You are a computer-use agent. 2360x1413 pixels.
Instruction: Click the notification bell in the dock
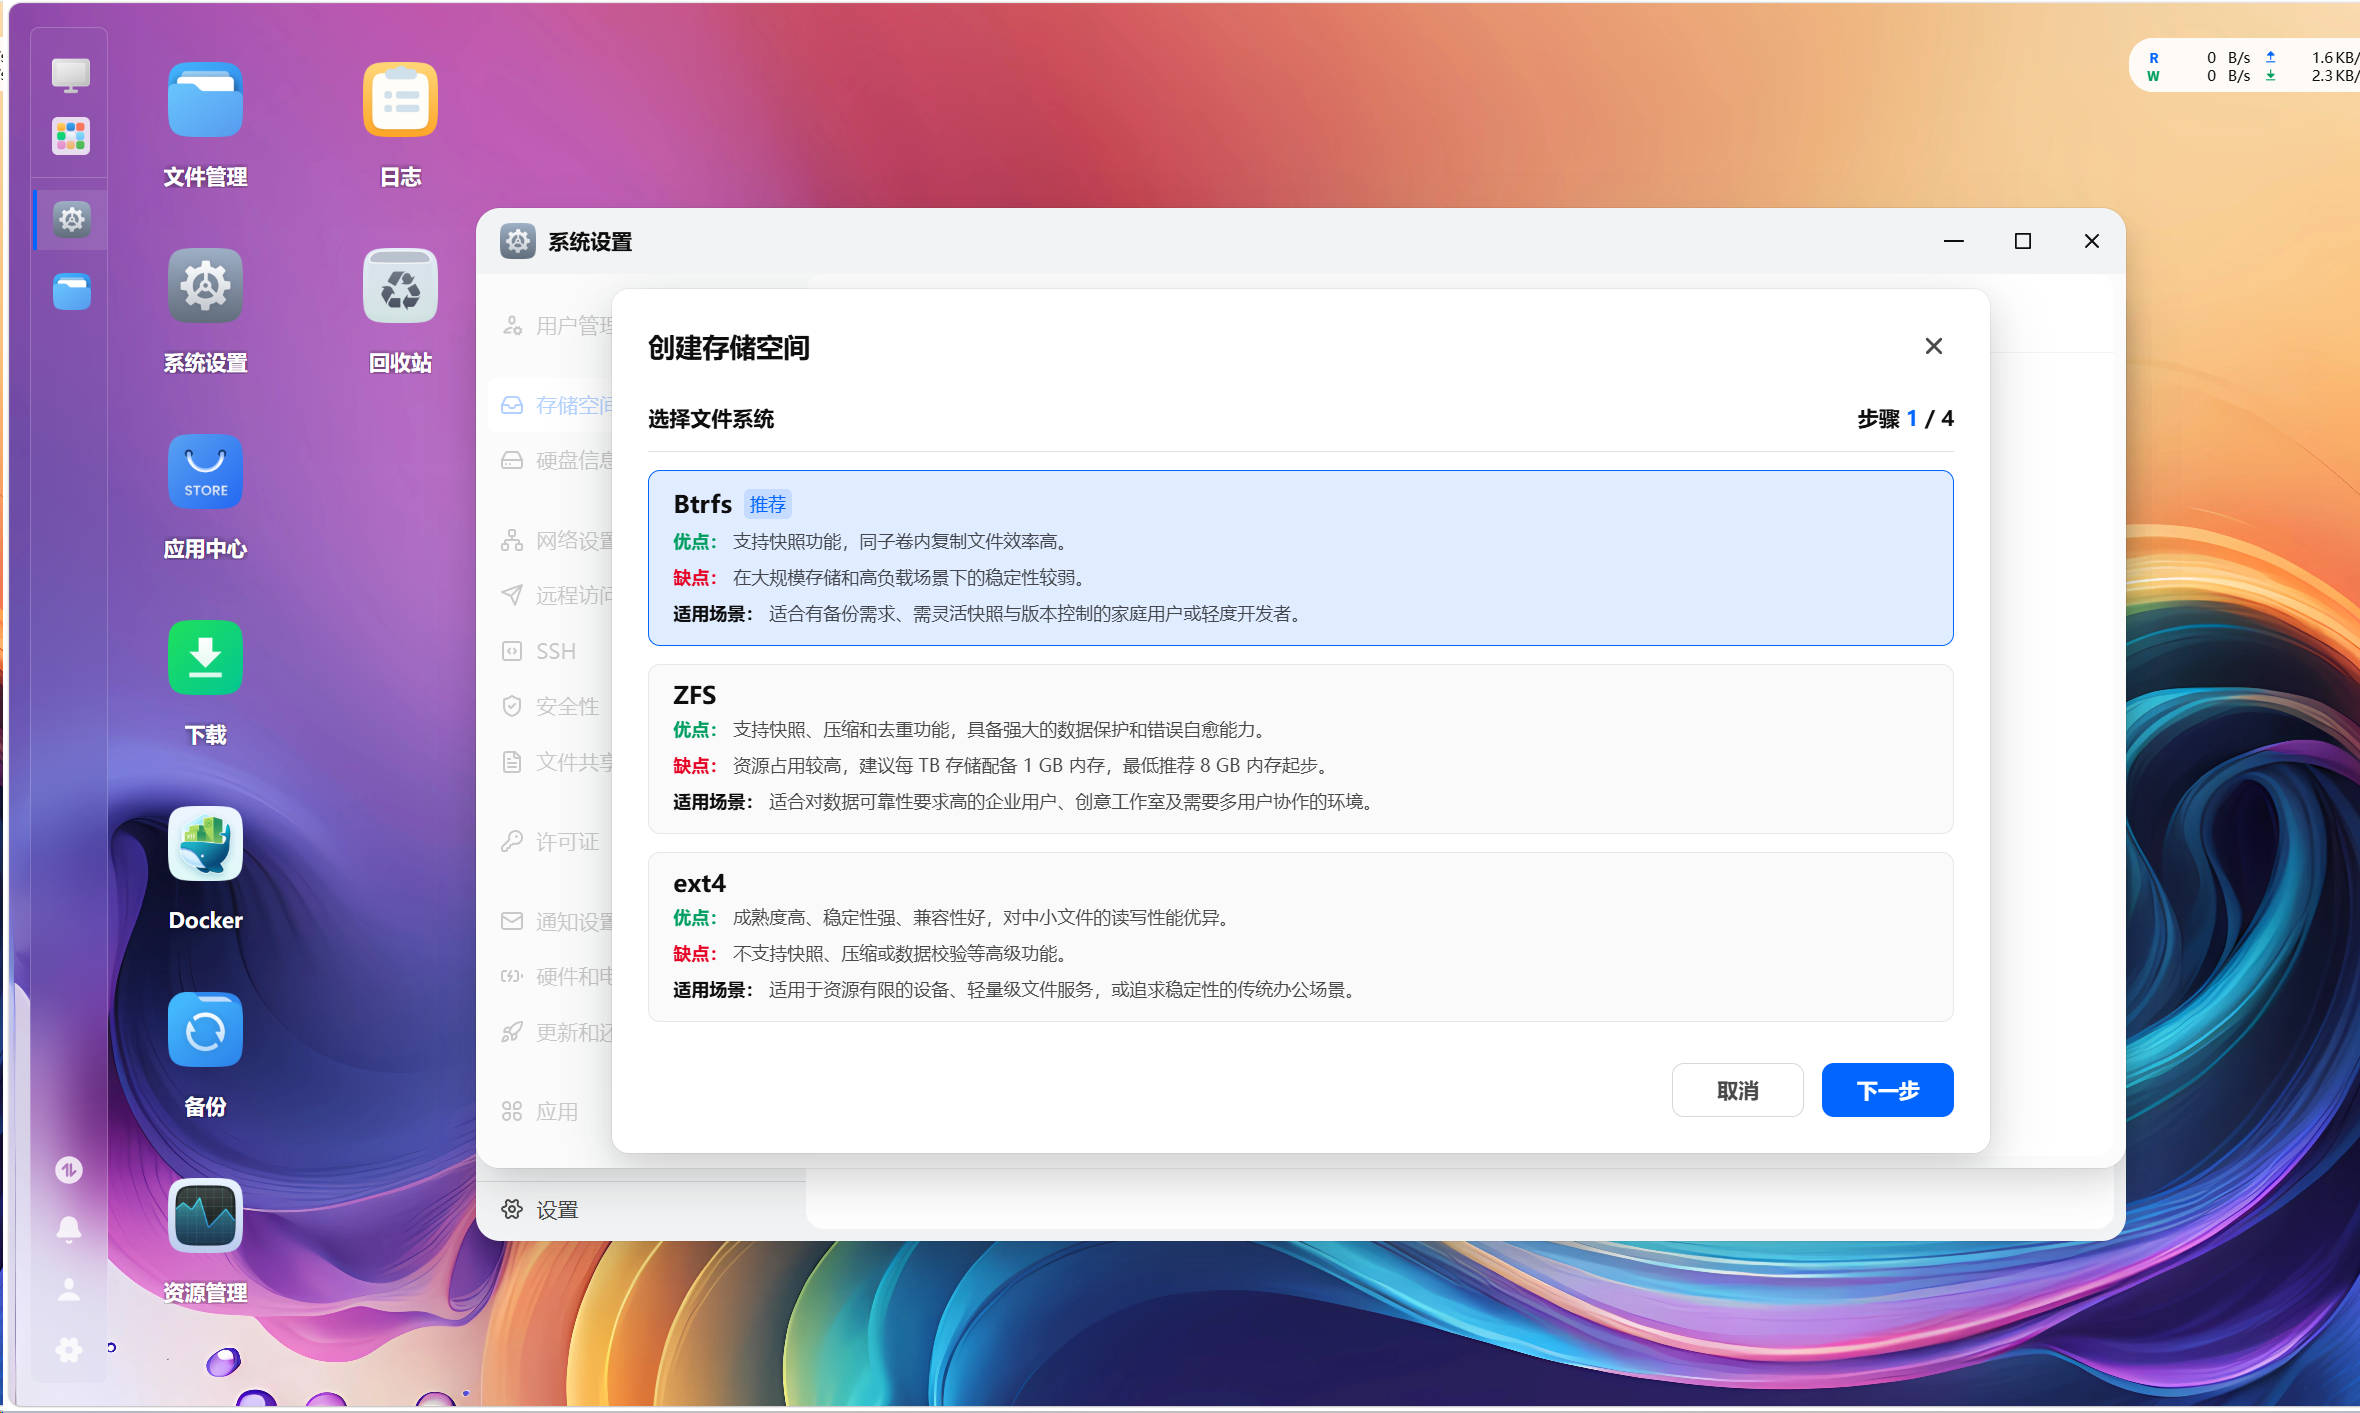69,1229
